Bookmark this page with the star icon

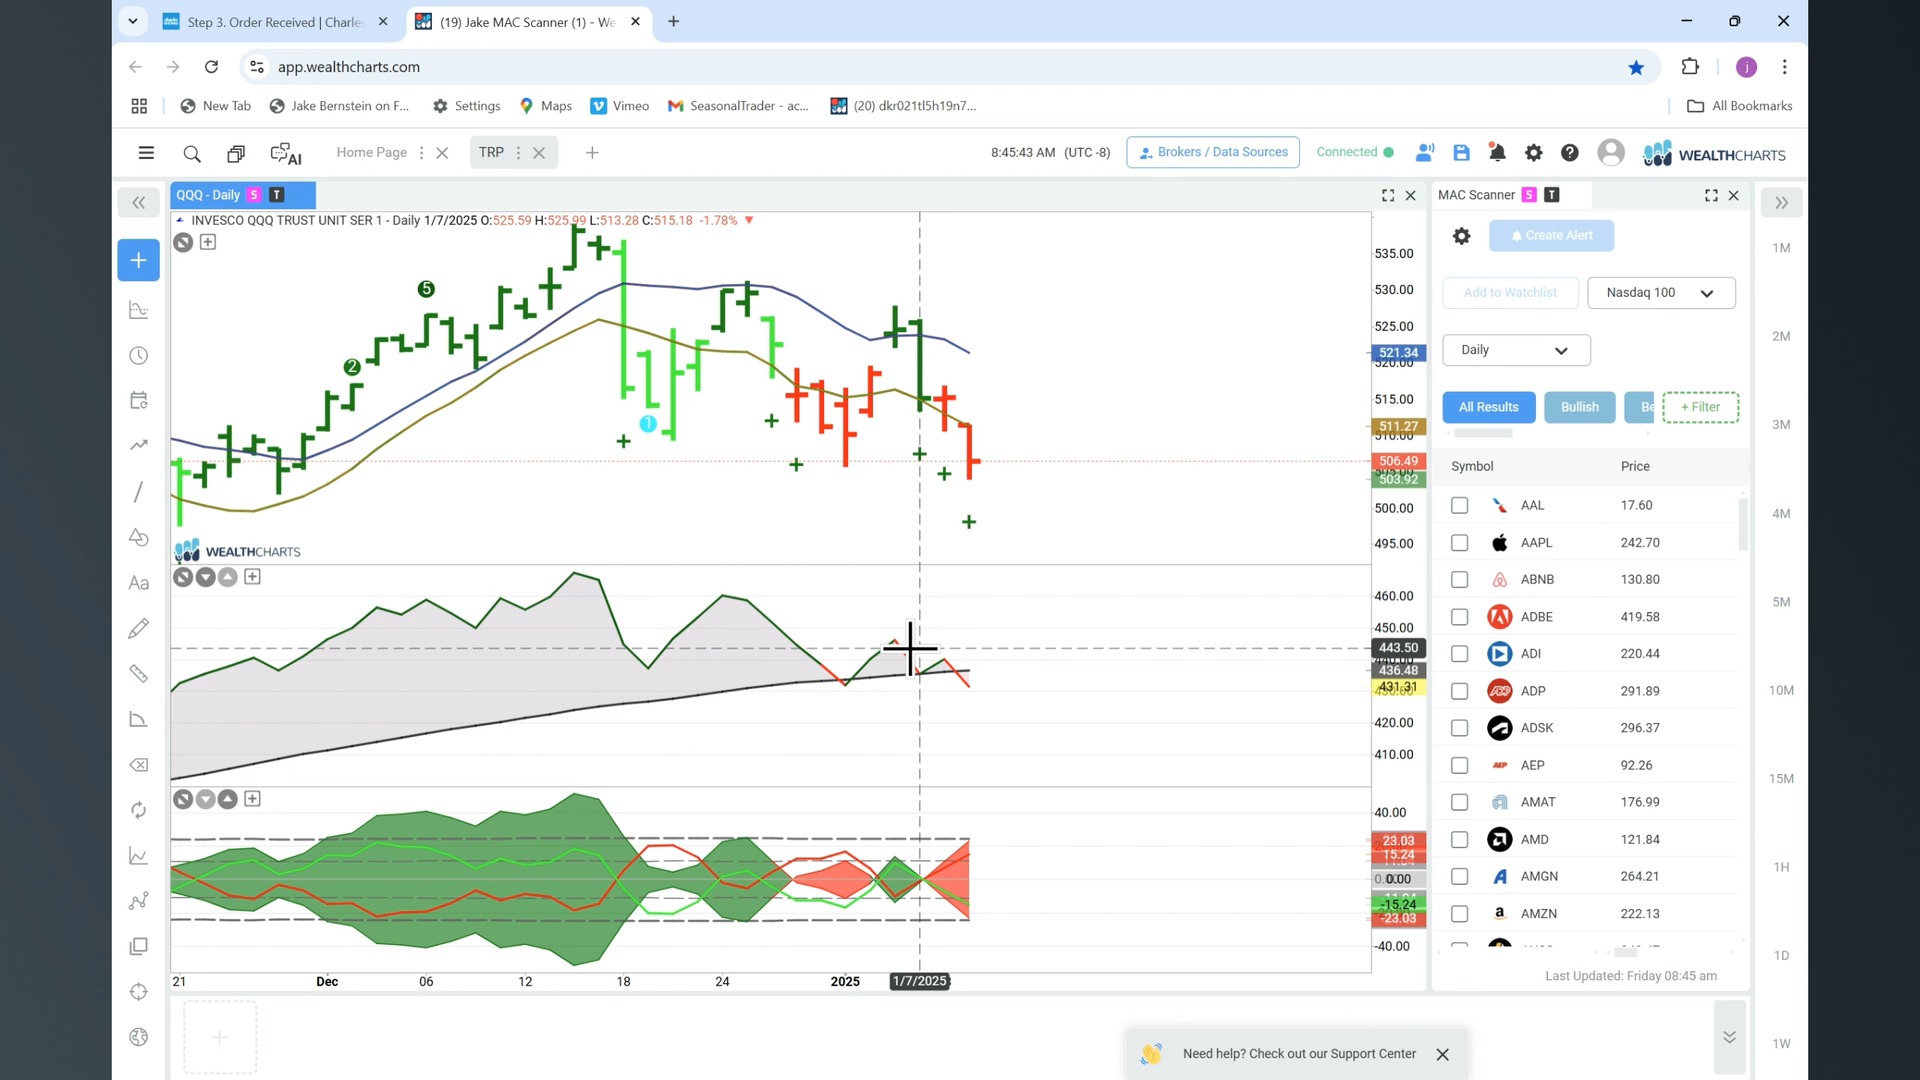tap(1636, 67)
